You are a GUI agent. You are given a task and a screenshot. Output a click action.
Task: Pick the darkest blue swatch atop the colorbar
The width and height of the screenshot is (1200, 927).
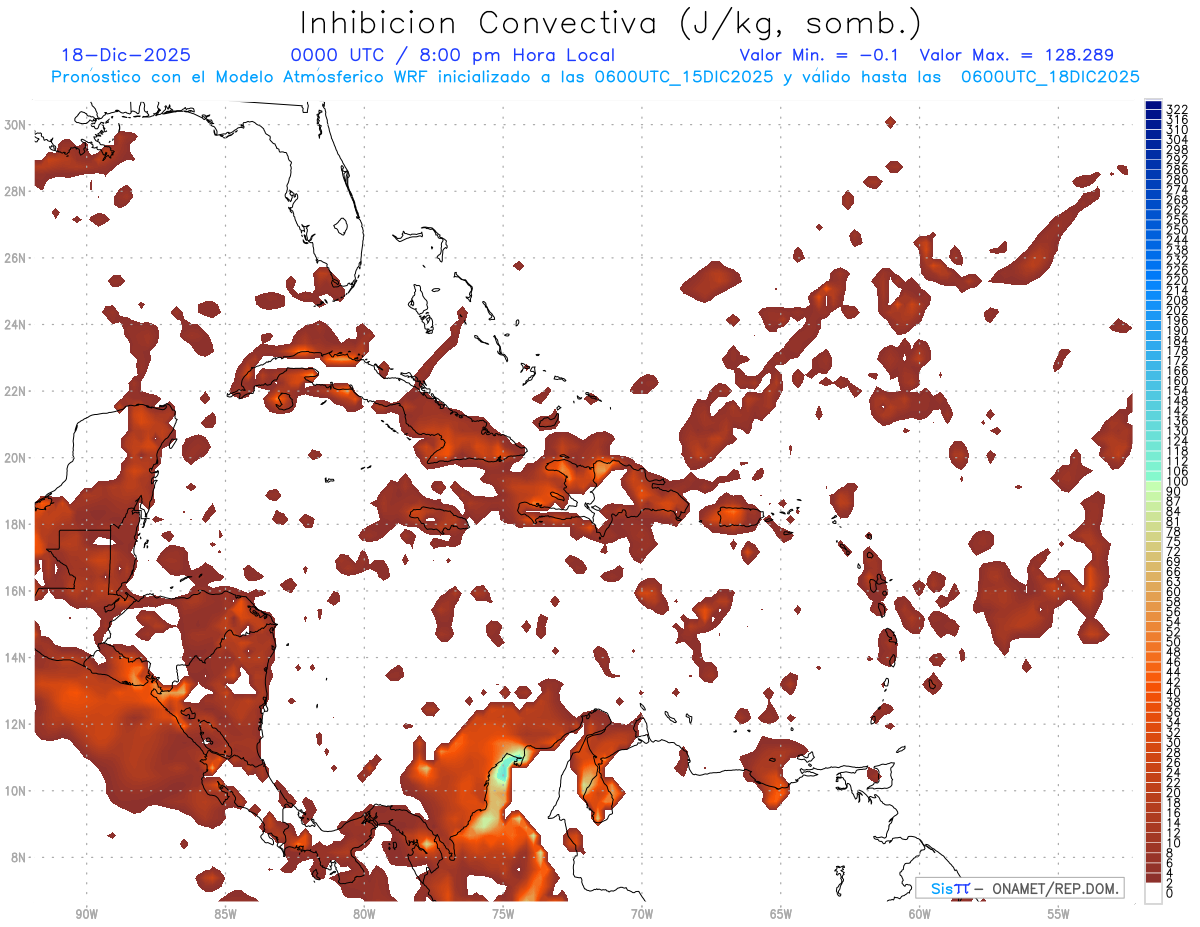1154,105
